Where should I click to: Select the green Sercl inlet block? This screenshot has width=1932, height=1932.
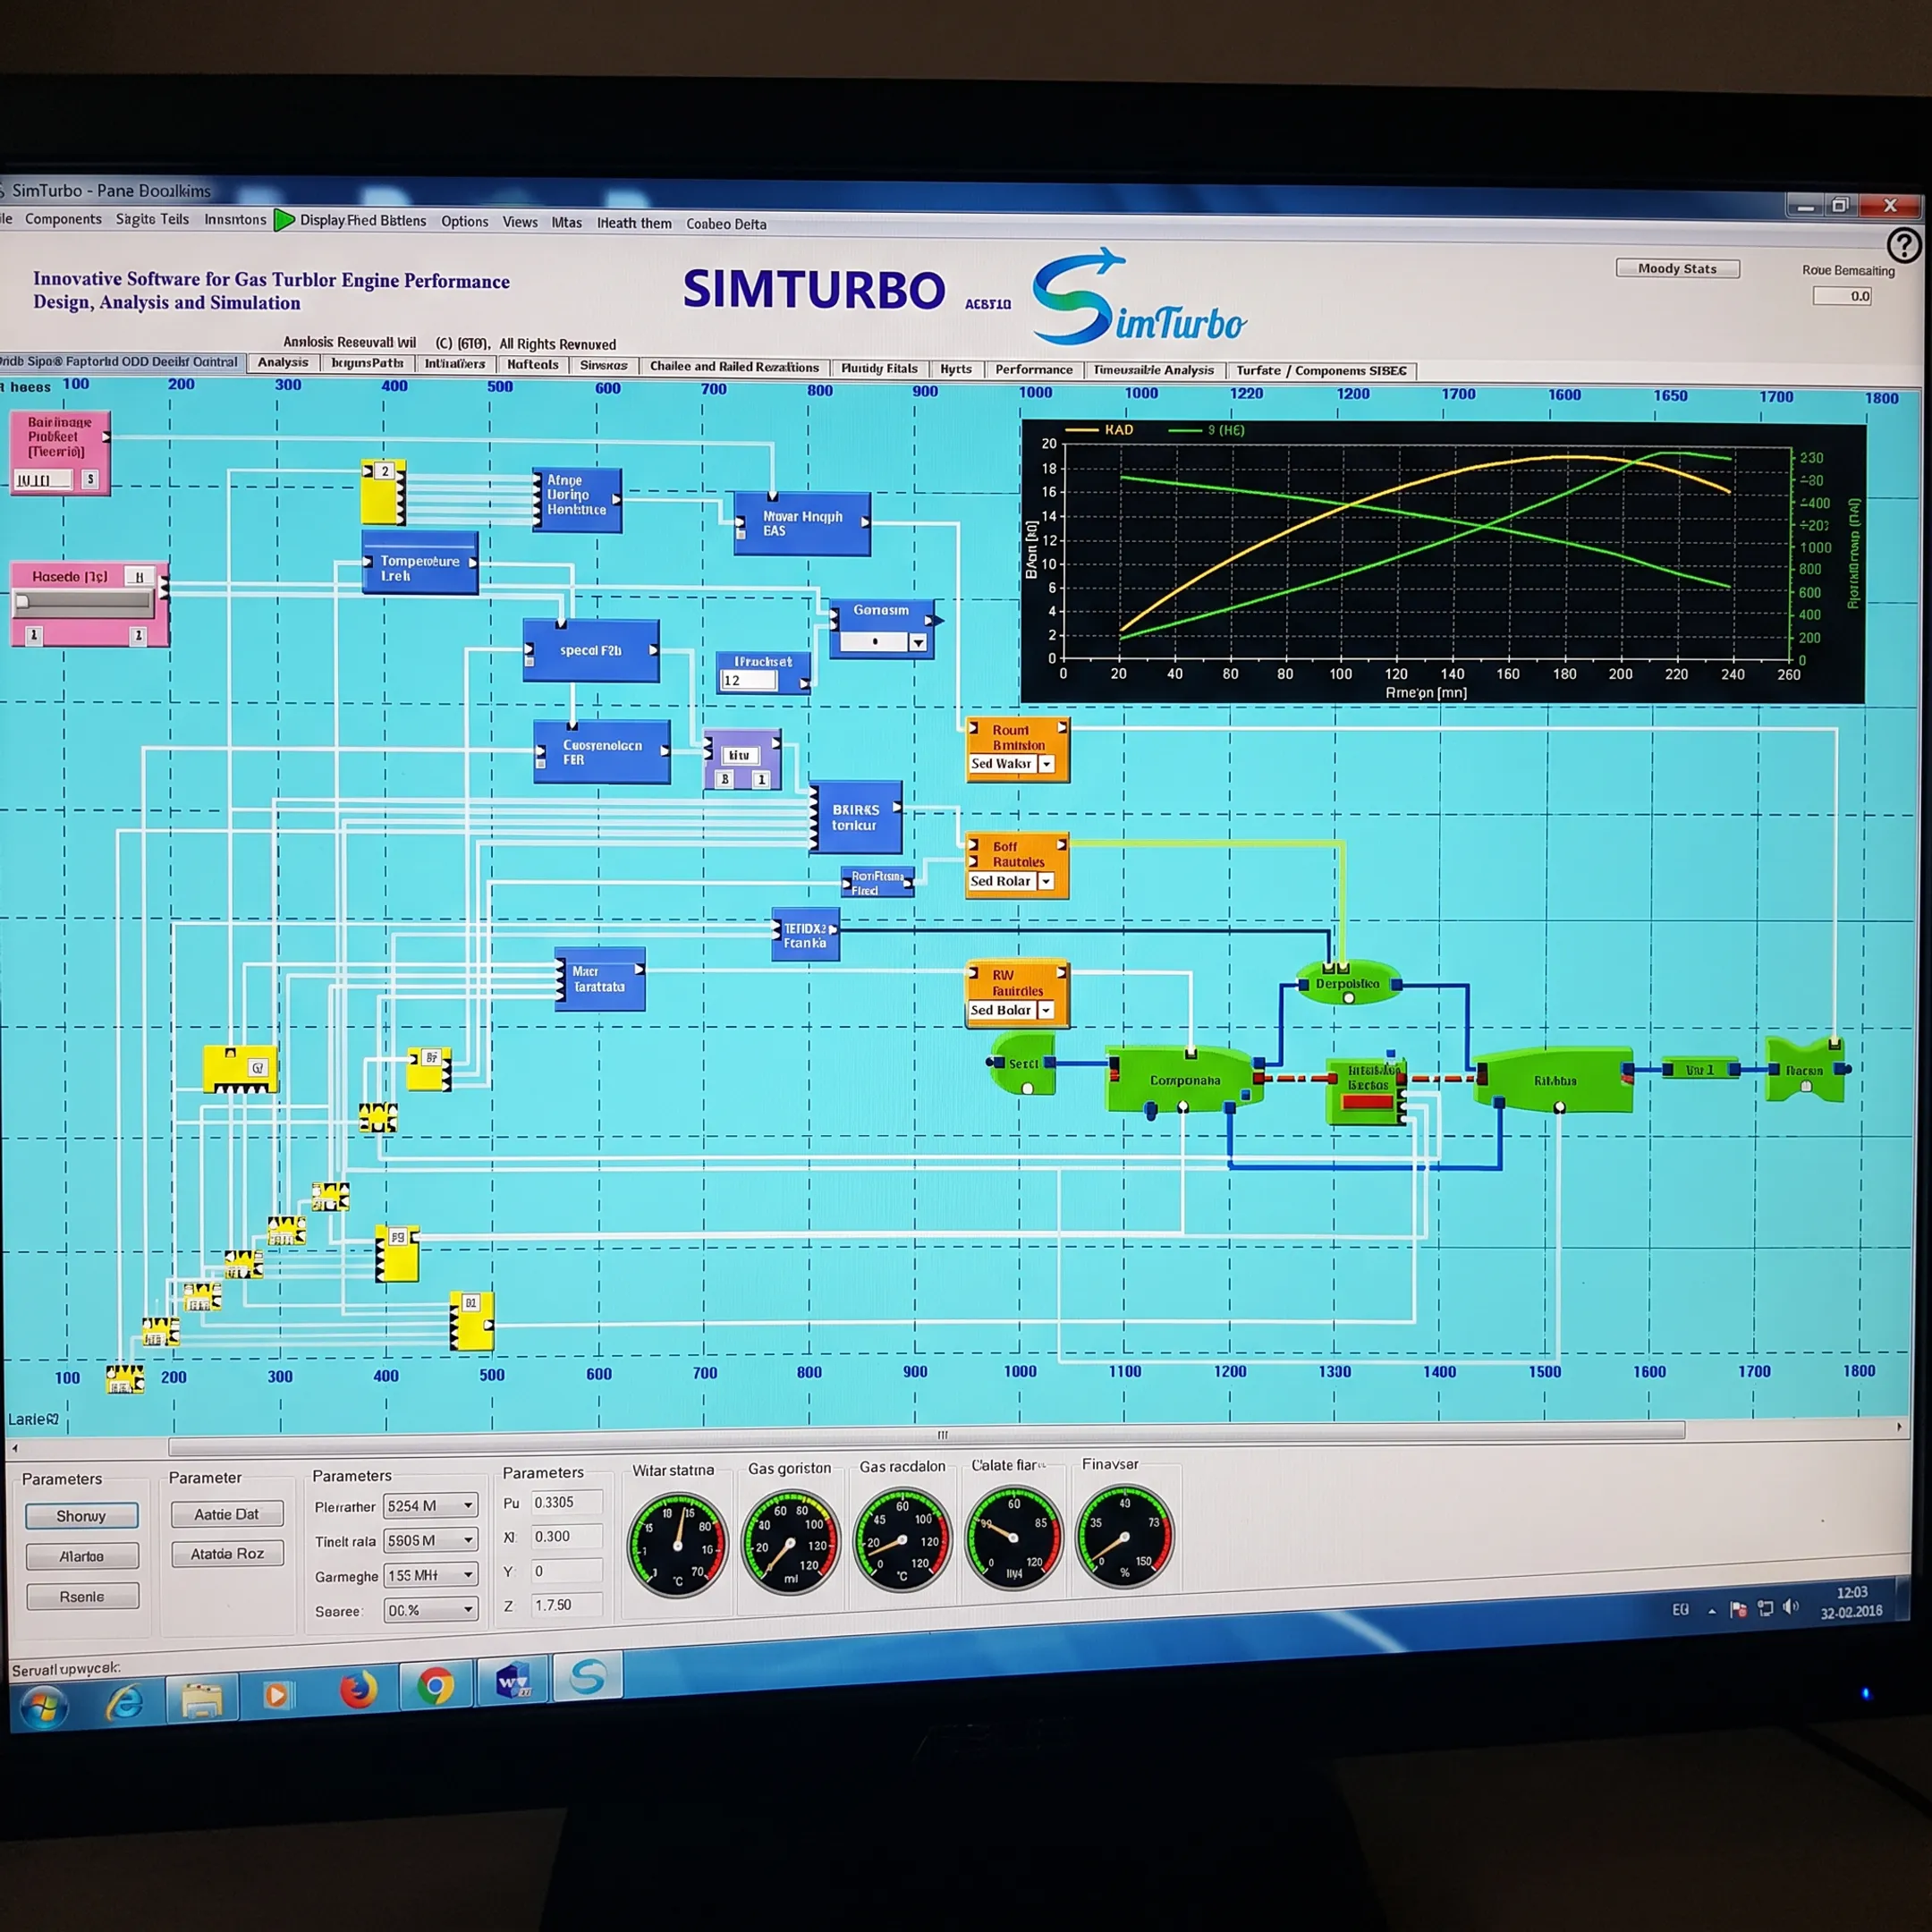[1022, 1064]
